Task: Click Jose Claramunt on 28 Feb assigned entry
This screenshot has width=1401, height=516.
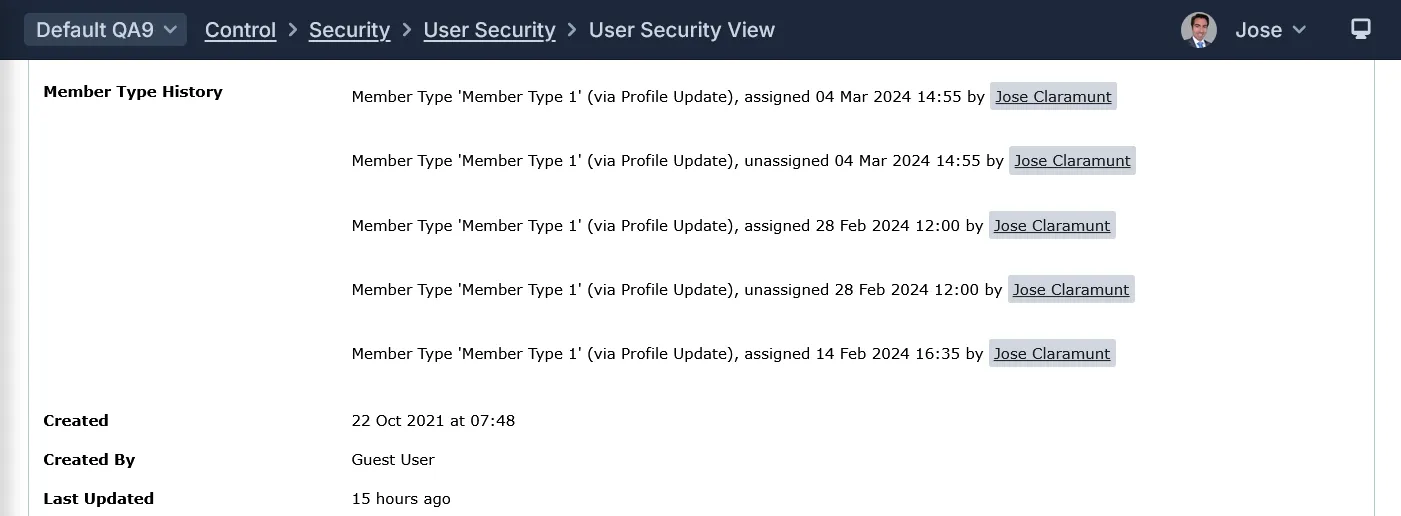Action: [1052, 226]
